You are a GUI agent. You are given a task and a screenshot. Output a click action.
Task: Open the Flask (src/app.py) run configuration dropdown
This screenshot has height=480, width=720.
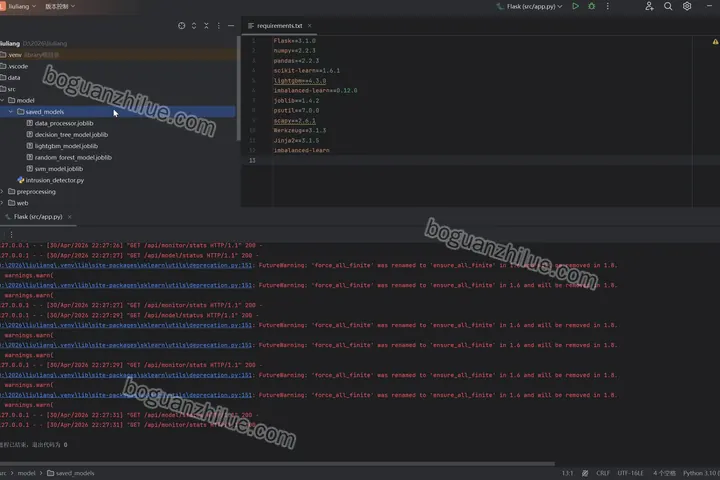tap(529, 6)
